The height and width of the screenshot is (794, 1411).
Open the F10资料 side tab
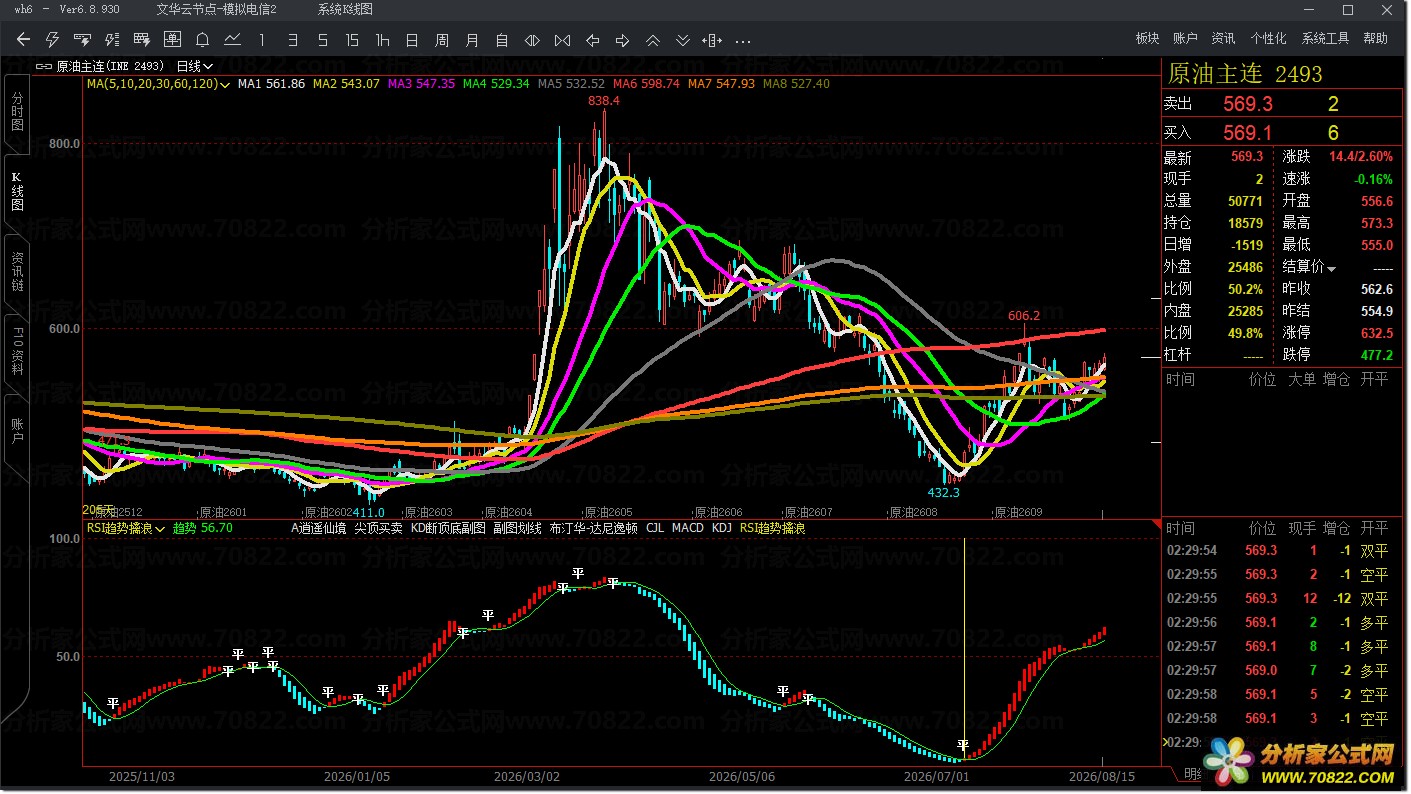tap(17, 352)
